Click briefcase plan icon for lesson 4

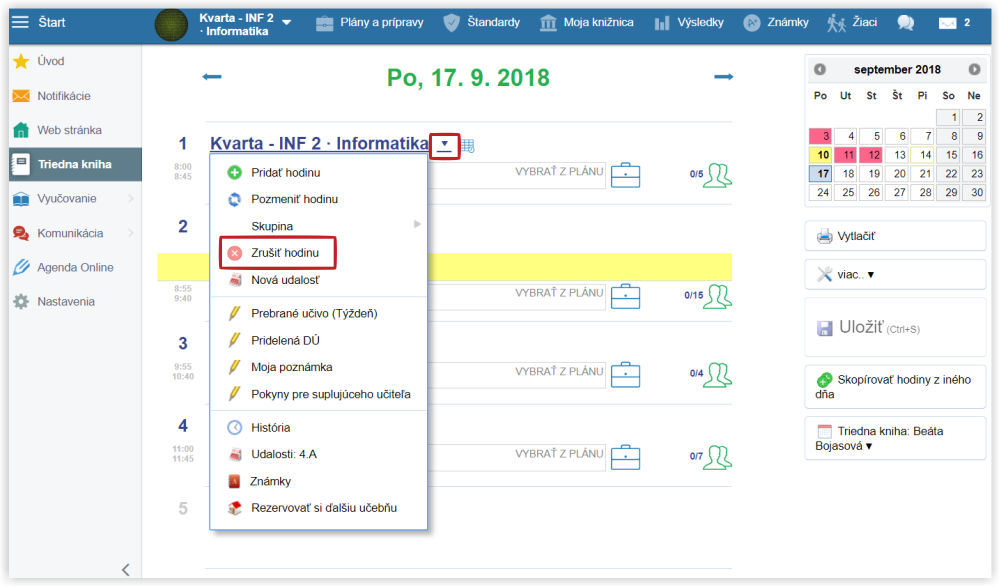[x=625, y=457]
